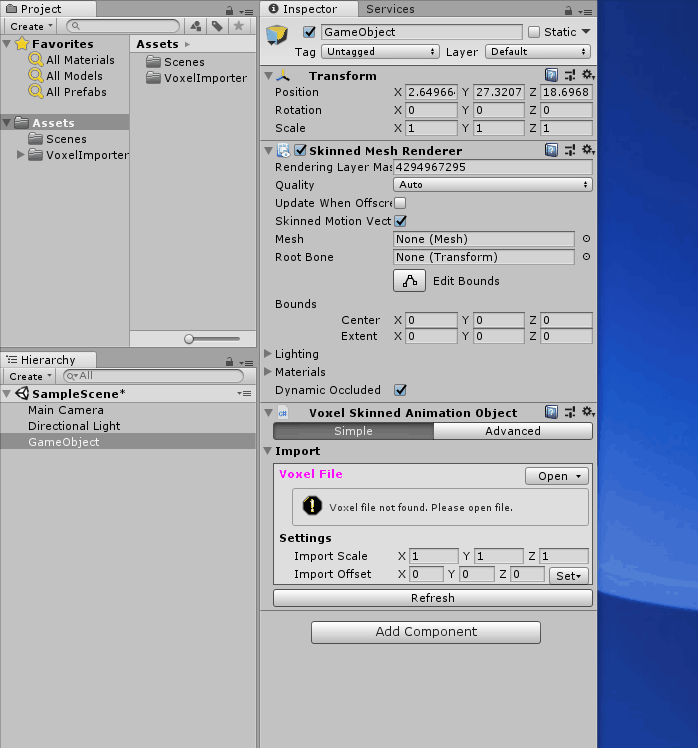Open the Tag dropdown Untagged
Screen dimensions: 698x748
(380, 52)
